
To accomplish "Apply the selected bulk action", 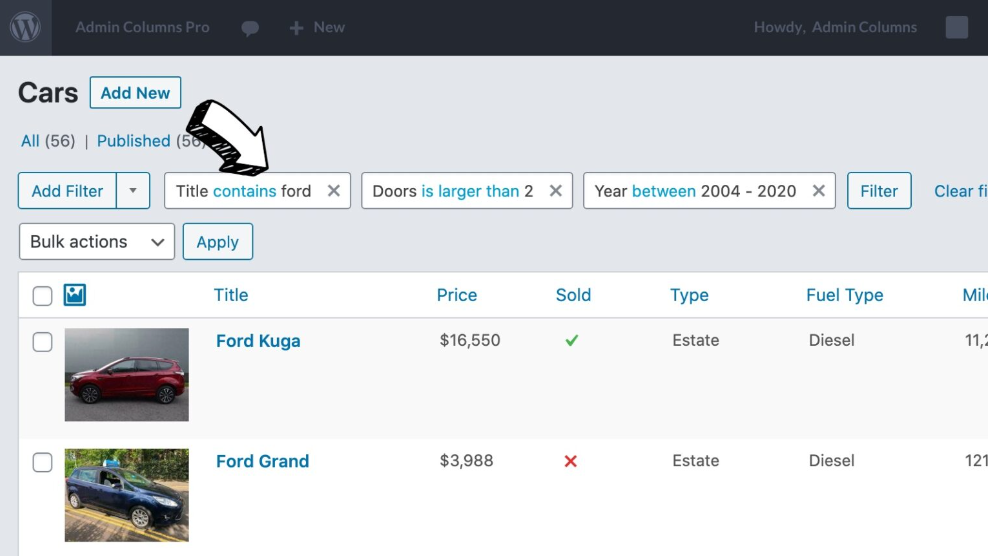I will 217,241.
